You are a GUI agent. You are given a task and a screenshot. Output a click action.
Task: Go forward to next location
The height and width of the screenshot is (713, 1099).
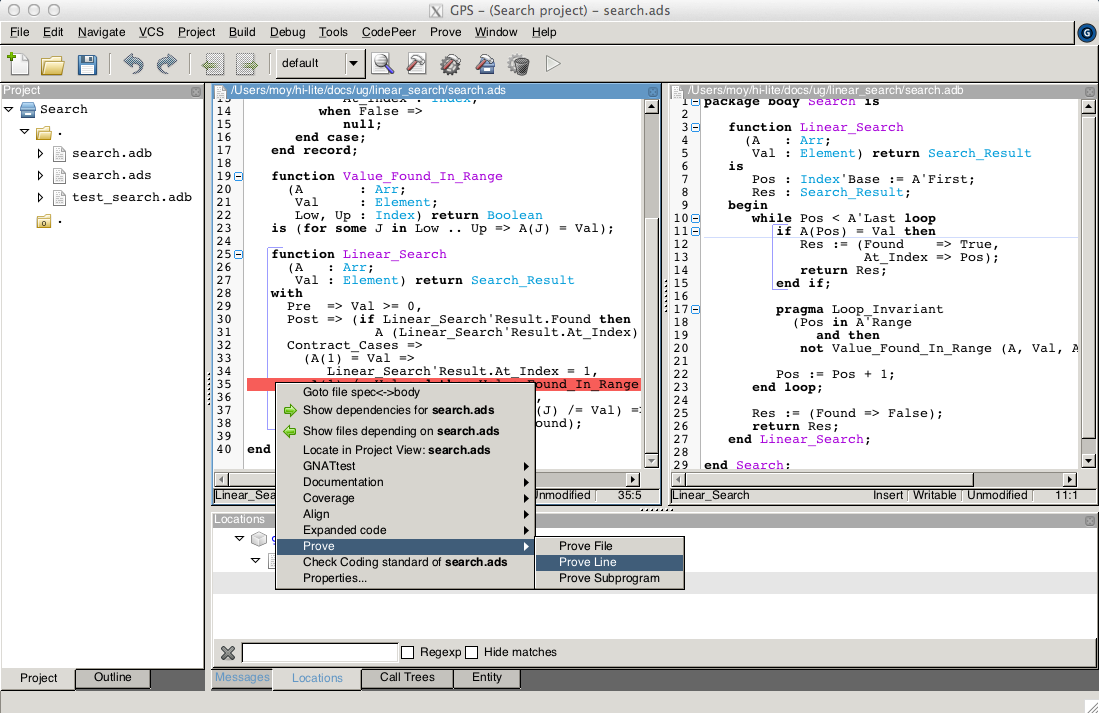coord(247,64)
